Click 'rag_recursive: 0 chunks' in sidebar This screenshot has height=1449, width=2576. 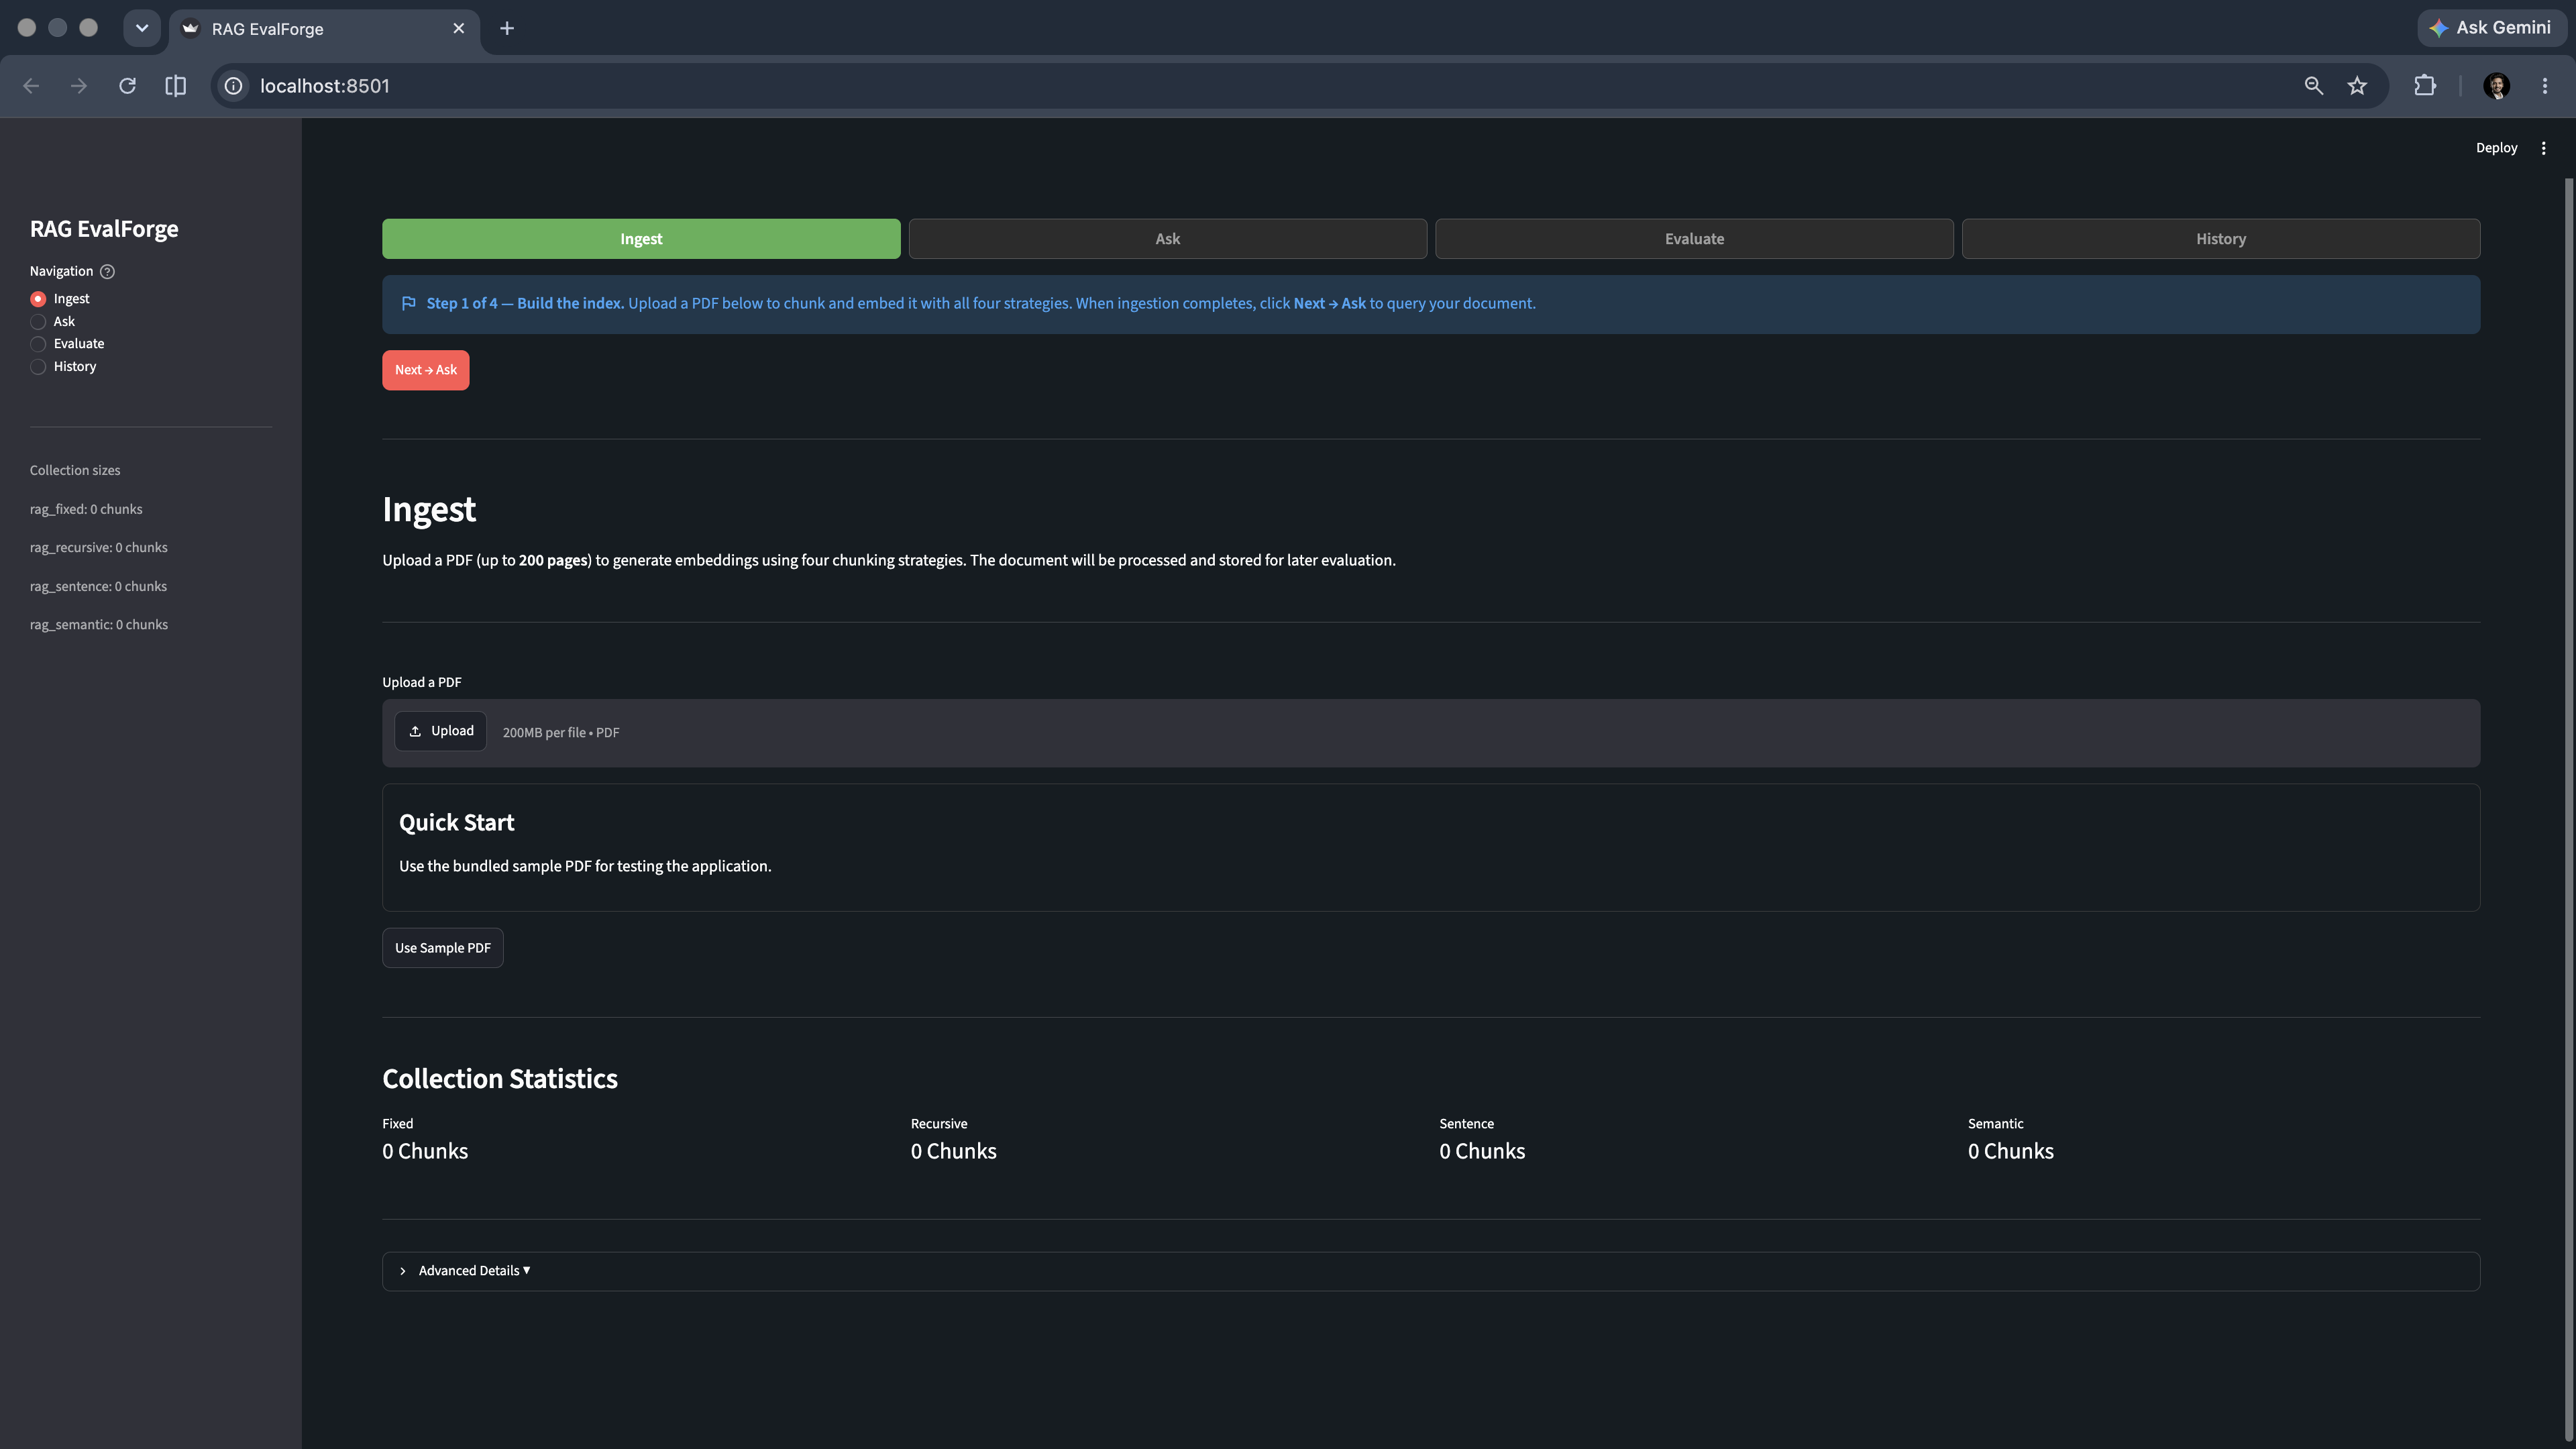pyautogui.click(x=99, y=547)
